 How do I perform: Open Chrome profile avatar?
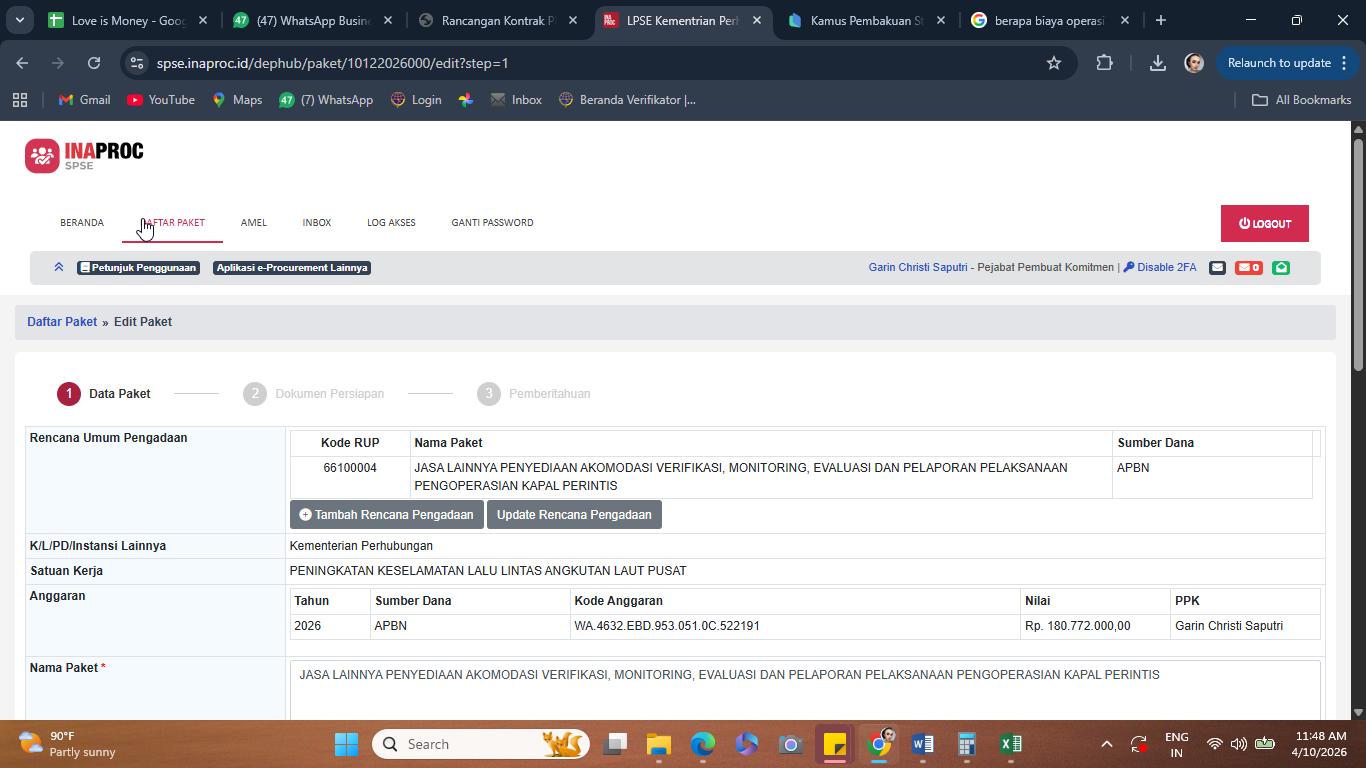click(x=1194, y=63)
